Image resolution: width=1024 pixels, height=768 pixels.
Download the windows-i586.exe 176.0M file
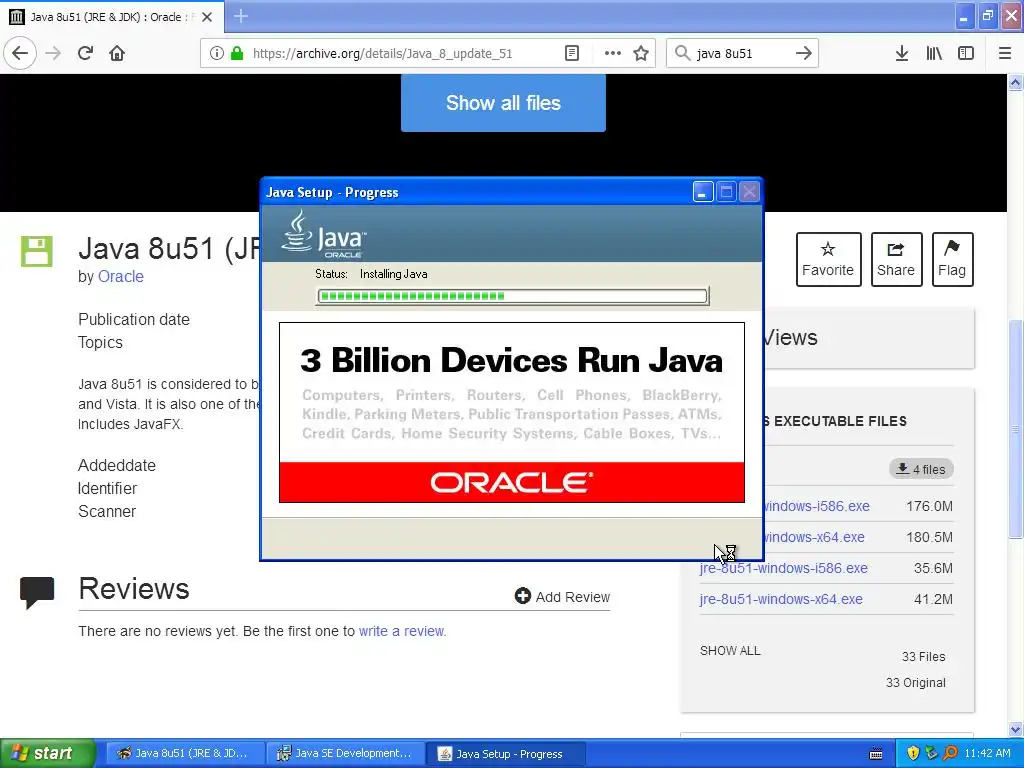(x=817, y=506)
